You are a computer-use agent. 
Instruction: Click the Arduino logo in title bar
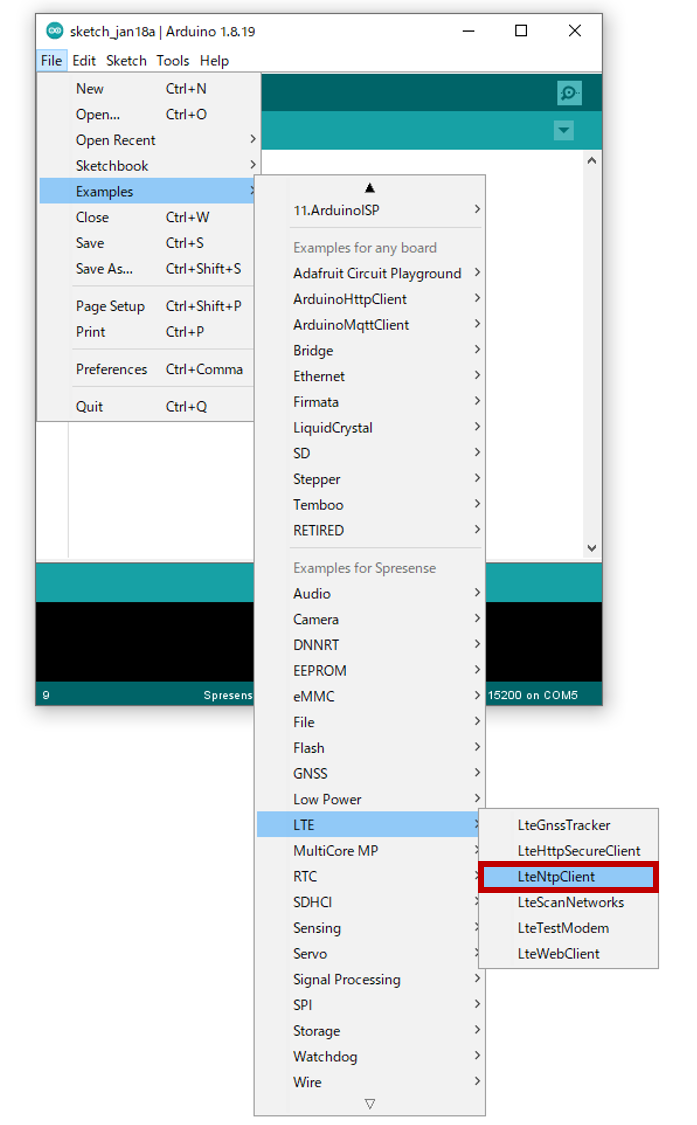(x=55, y=31)
